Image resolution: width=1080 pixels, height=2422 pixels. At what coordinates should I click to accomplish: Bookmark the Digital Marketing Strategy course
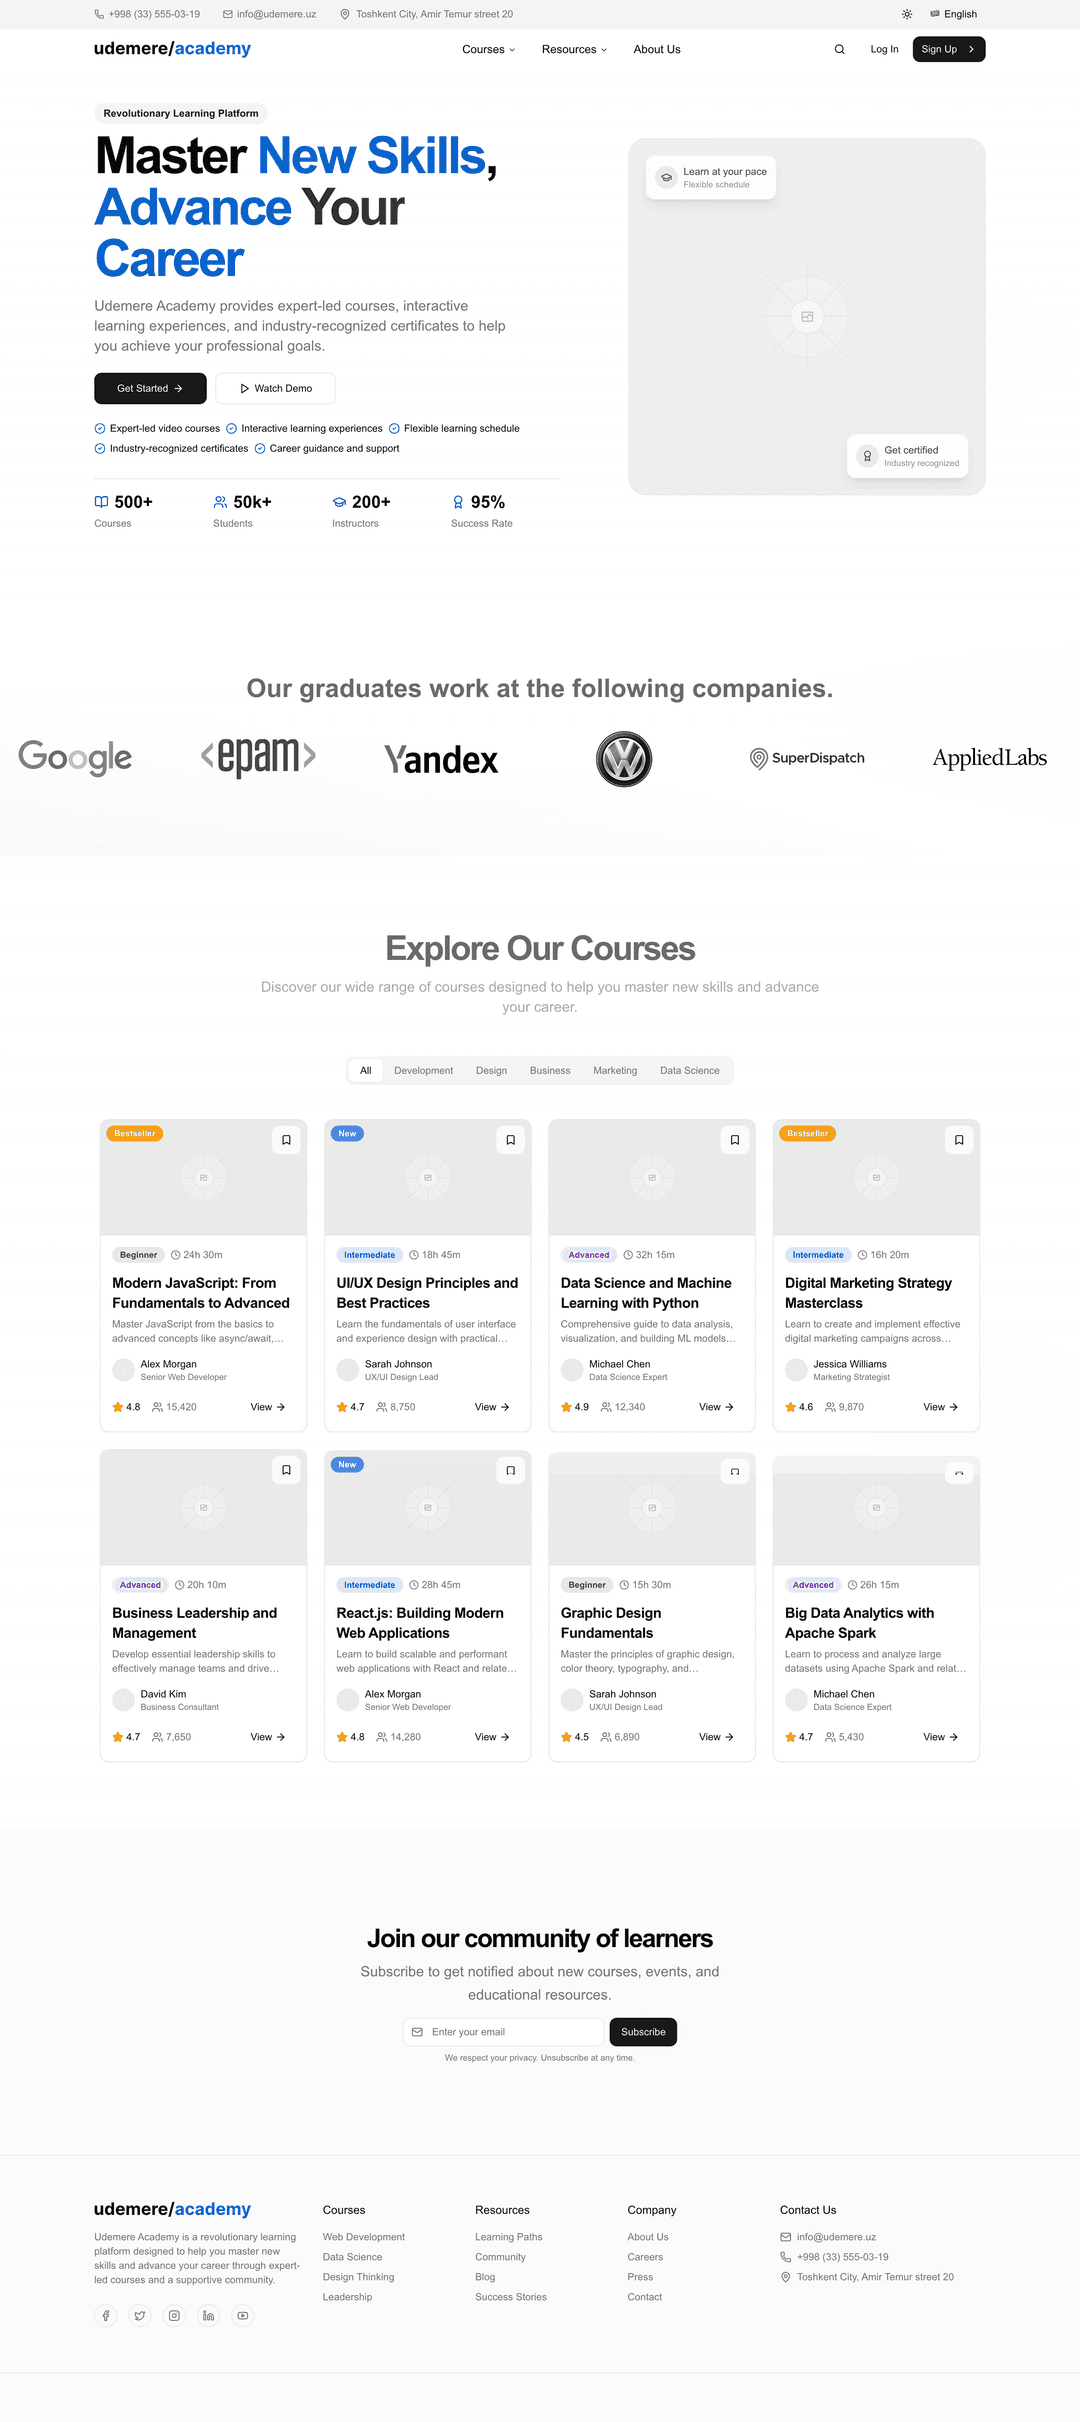(x=958, y=1140)
